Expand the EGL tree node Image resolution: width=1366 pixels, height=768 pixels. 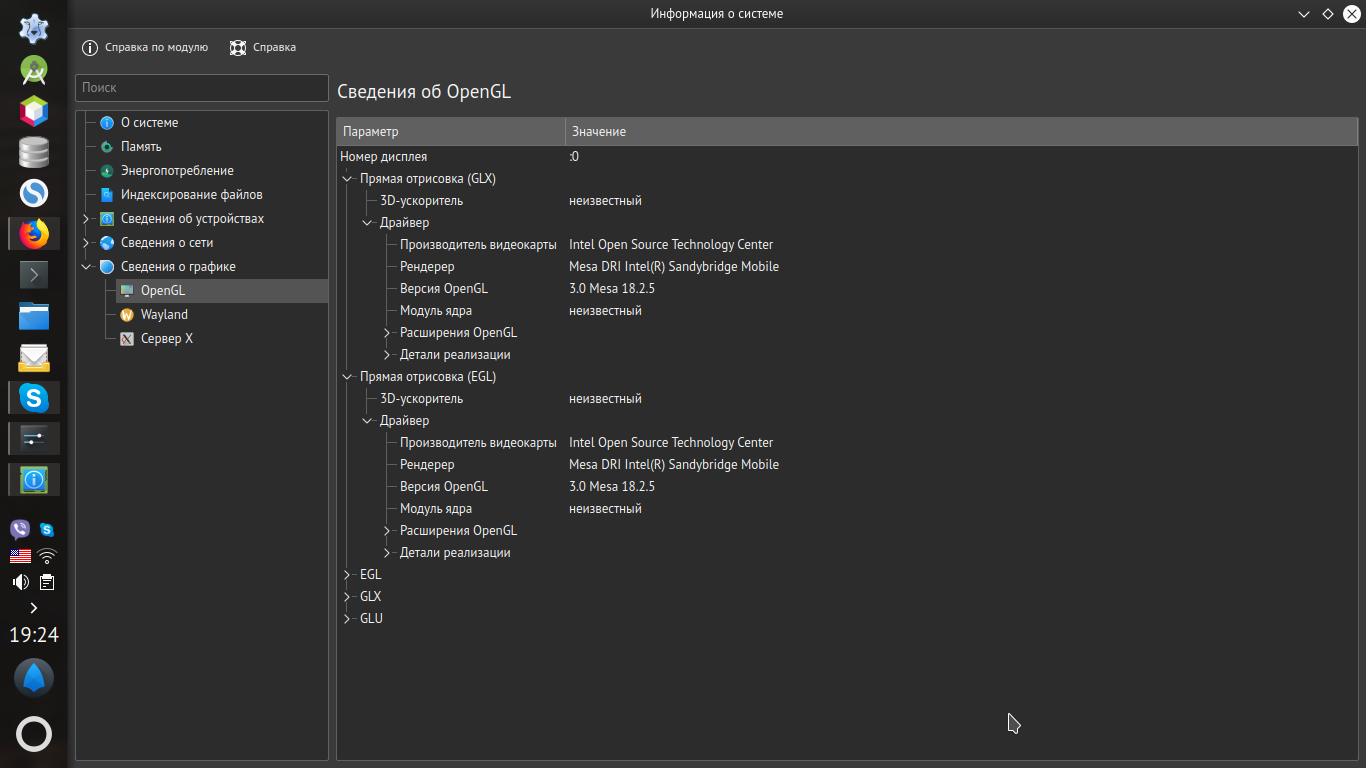347,575
